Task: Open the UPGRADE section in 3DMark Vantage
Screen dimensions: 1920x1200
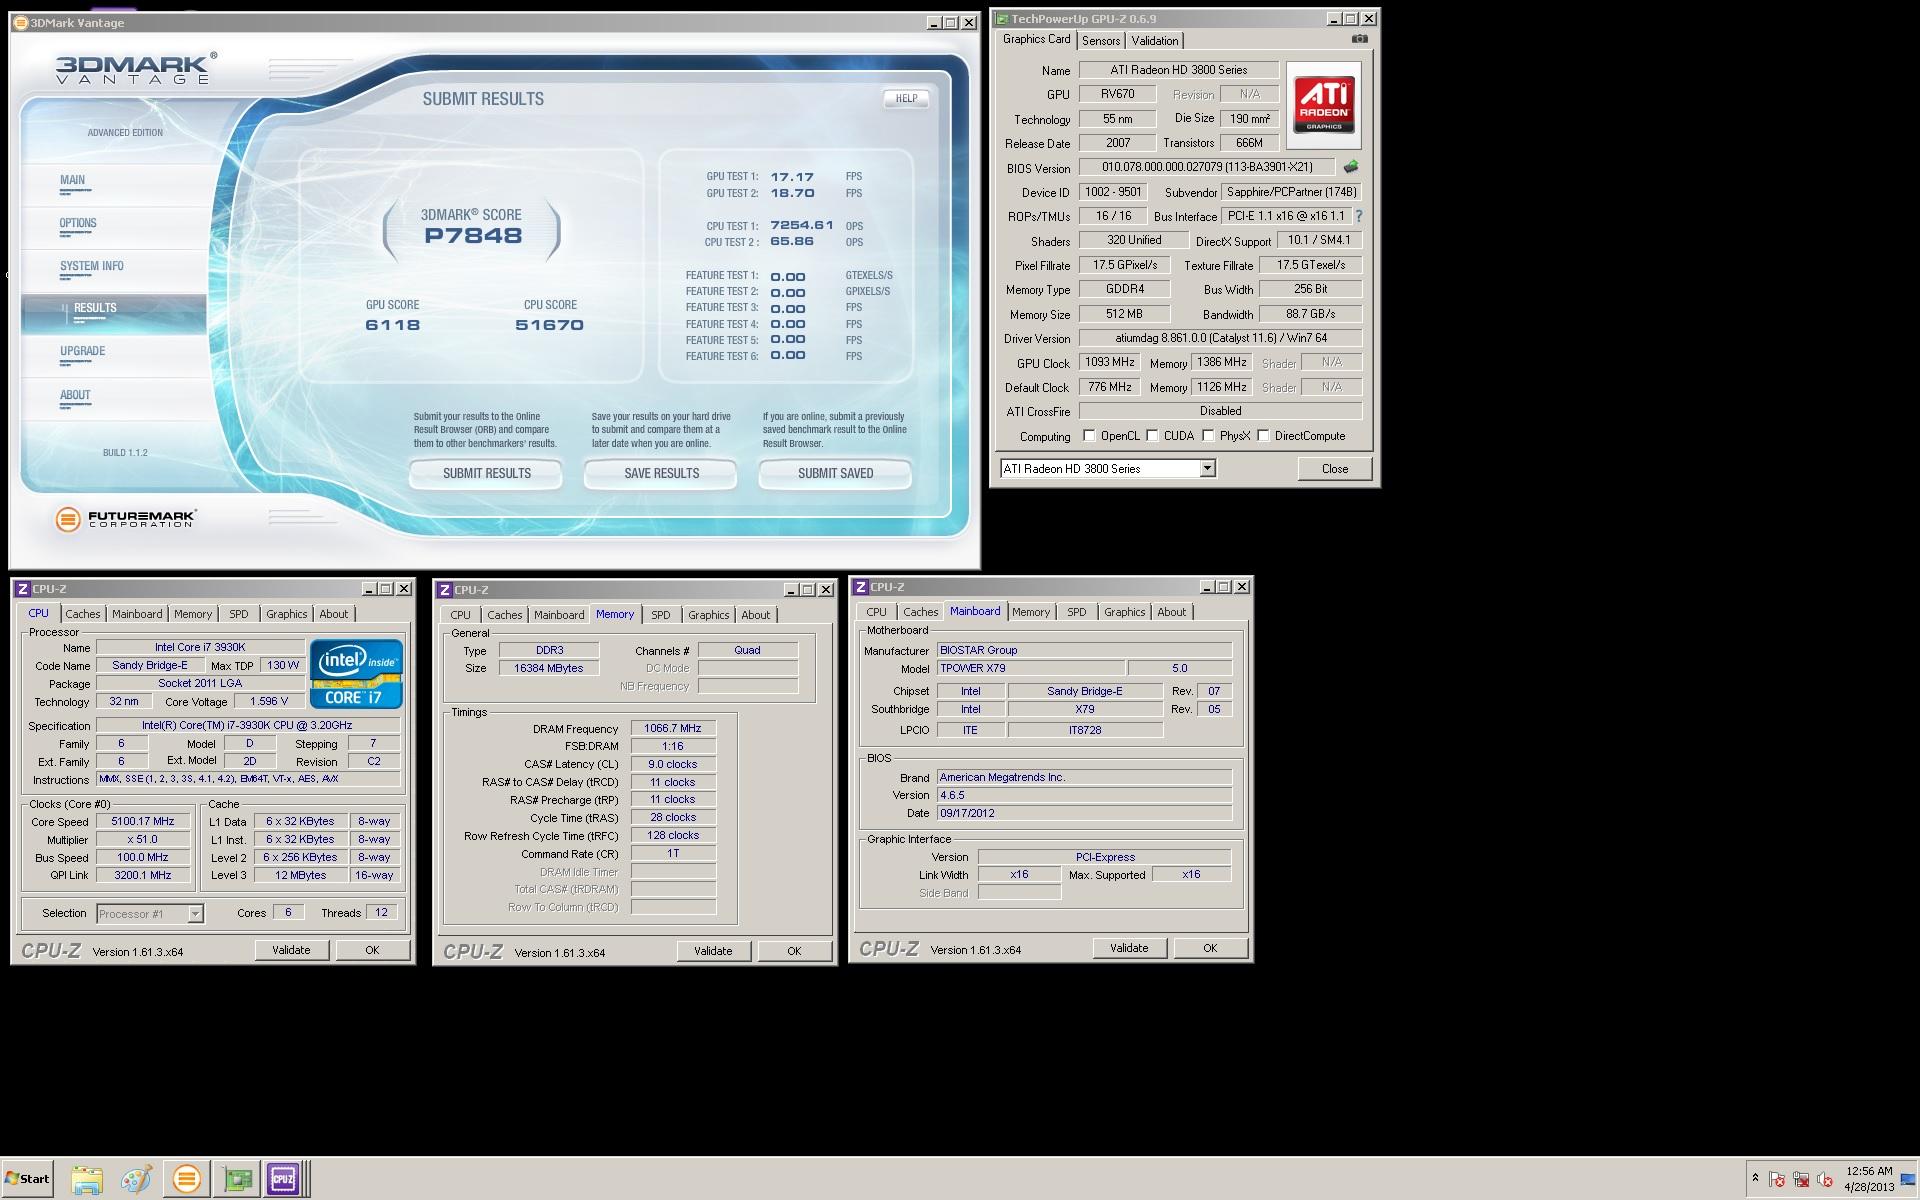Action: pyautogui.click(x=82, y=351)
